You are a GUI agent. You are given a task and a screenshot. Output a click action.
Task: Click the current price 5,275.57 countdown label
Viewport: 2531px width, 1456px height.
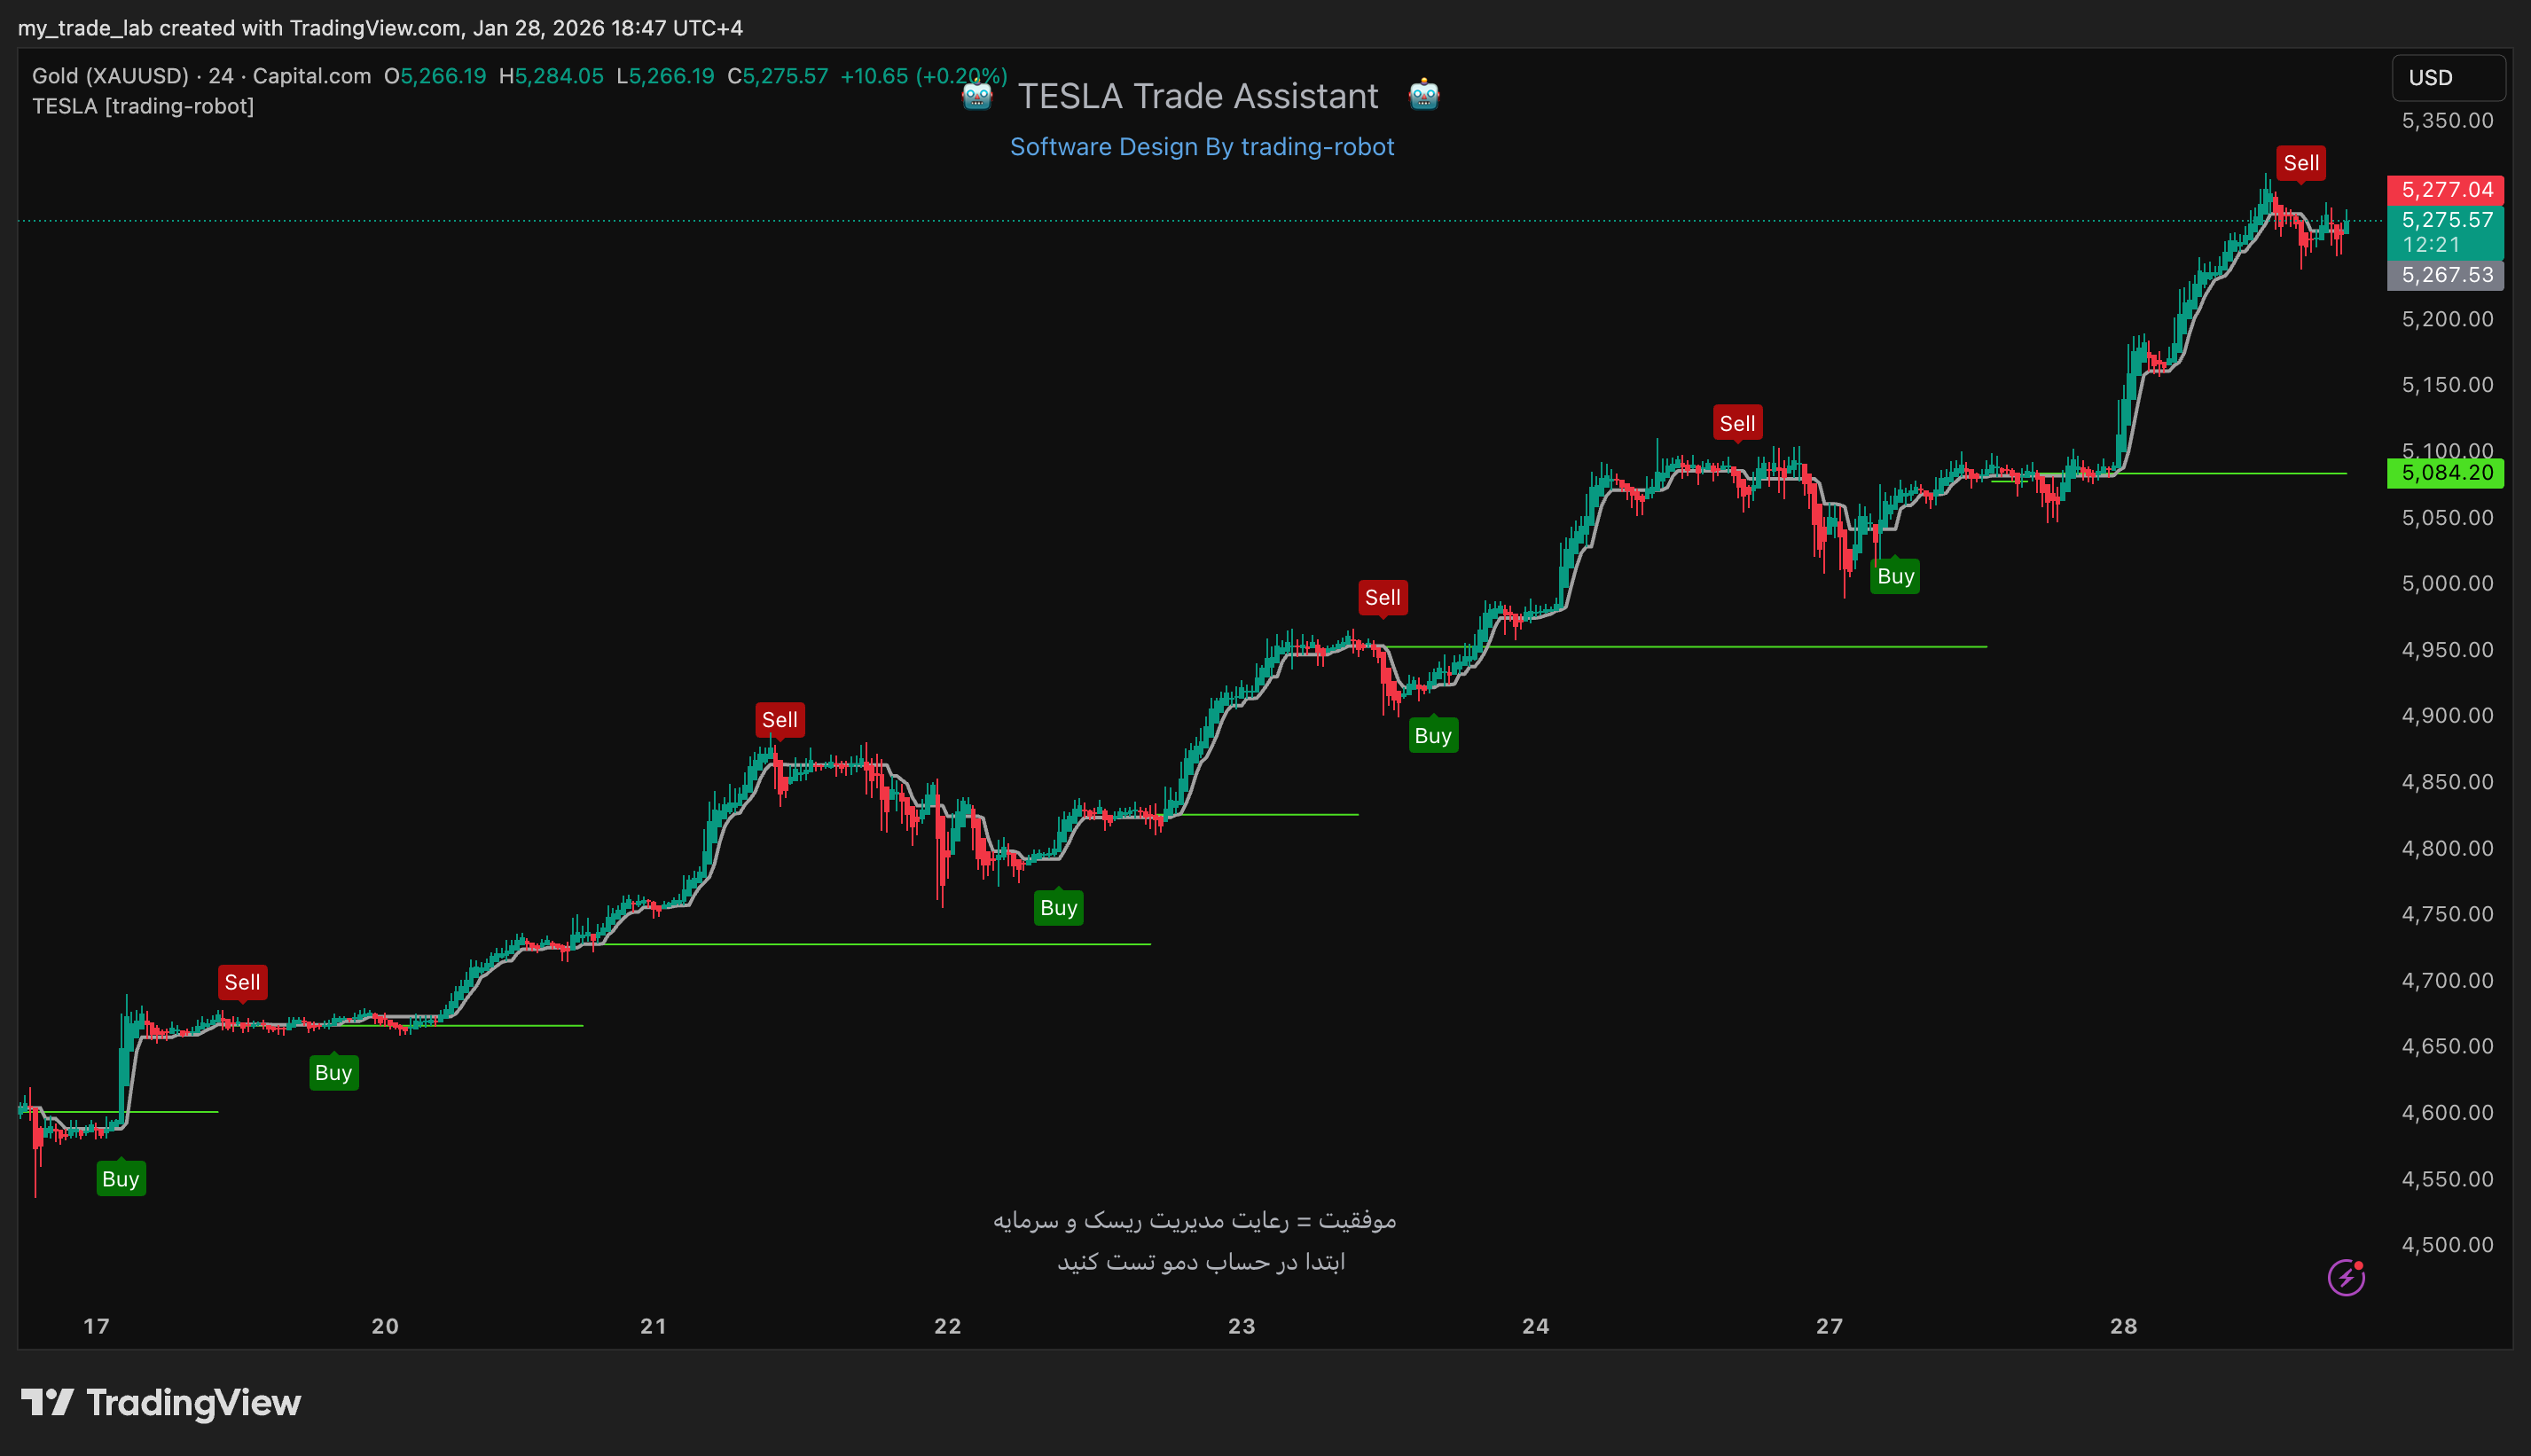[2445, 232]
